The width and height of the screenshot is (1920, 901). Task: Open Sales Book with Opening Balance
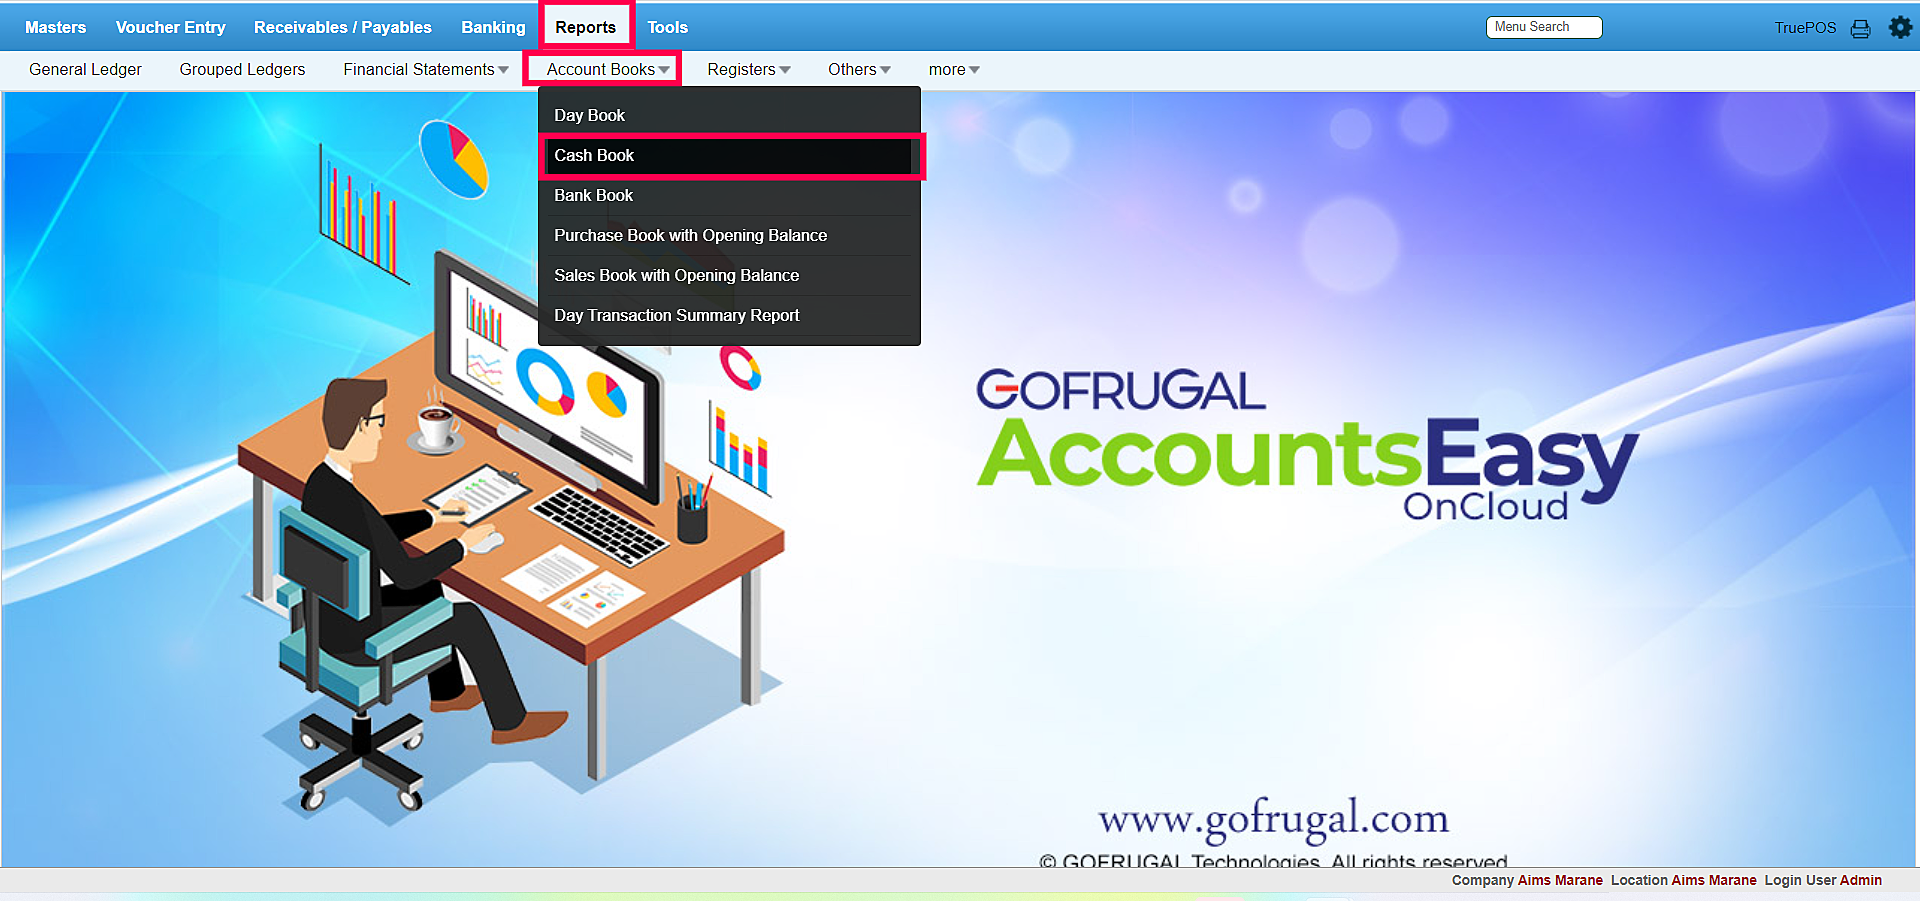click(x=729, y=275)
